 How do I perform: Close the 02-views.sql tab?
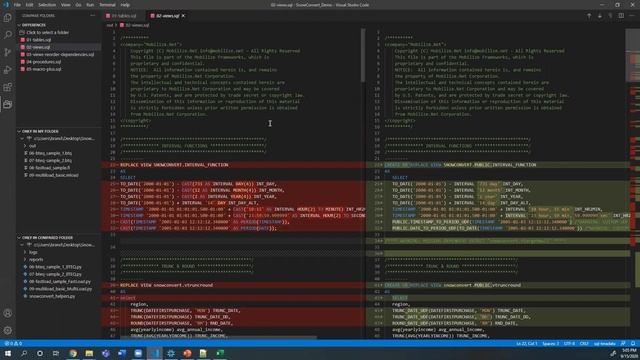pos(183,16)
